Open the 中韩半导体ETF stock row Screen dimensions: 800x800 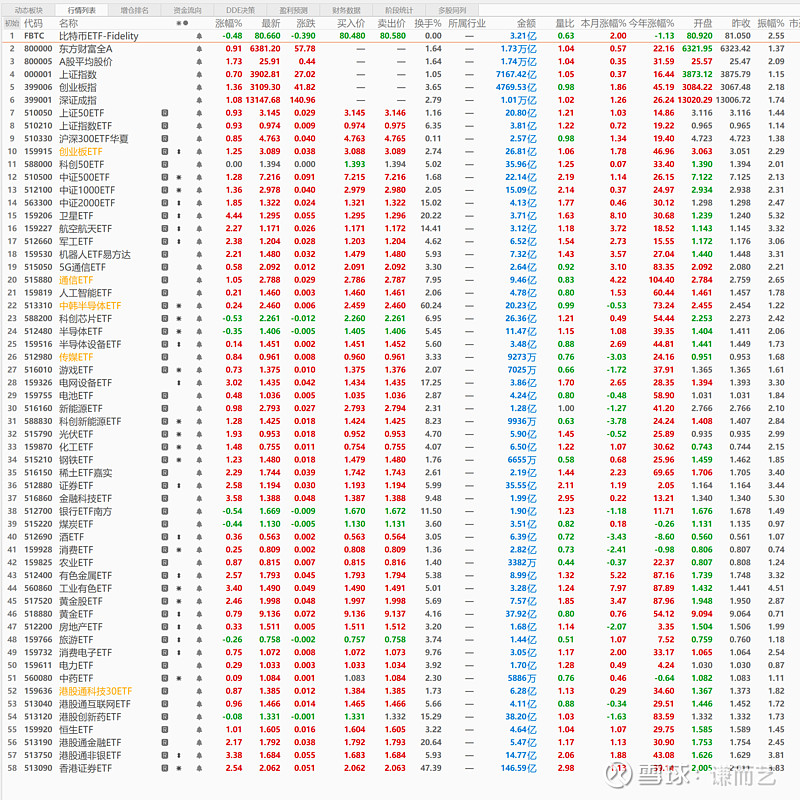point(89,306)
